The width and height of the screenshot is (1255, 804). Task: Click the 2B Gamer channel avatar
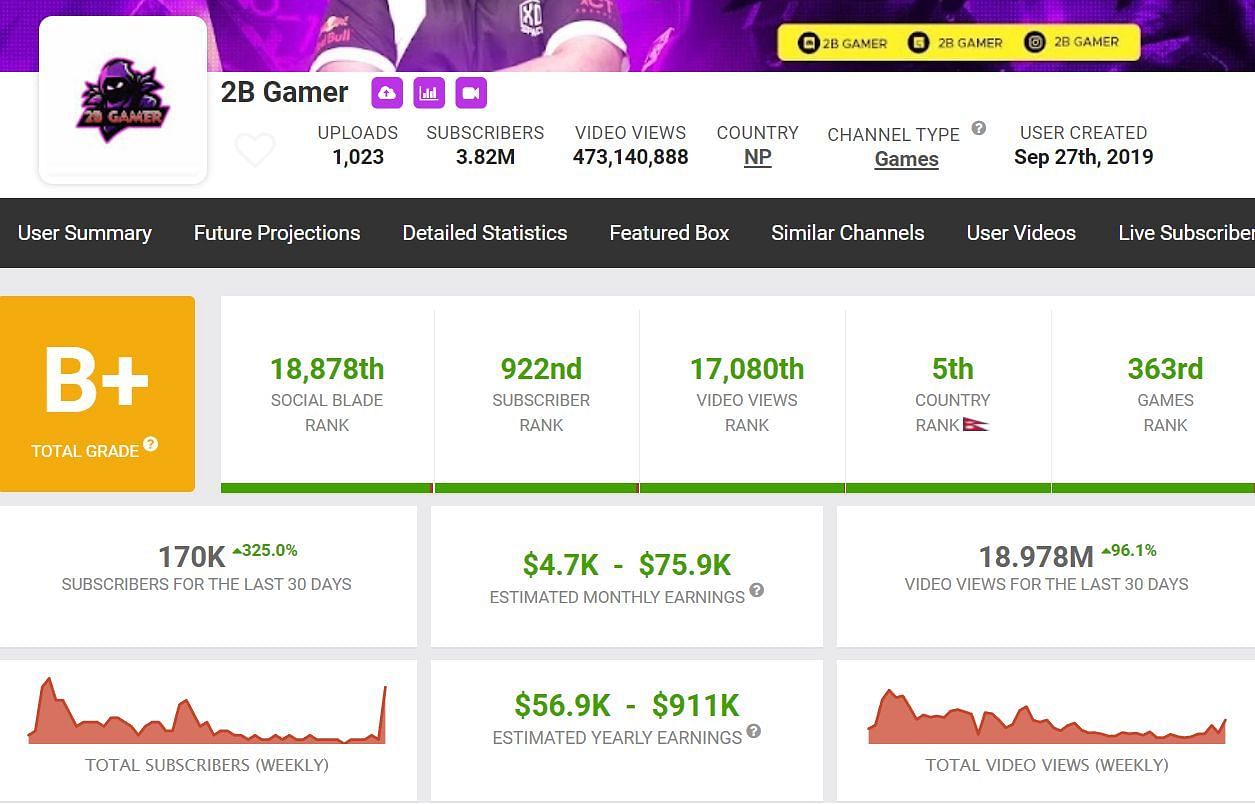pos(123,100)
